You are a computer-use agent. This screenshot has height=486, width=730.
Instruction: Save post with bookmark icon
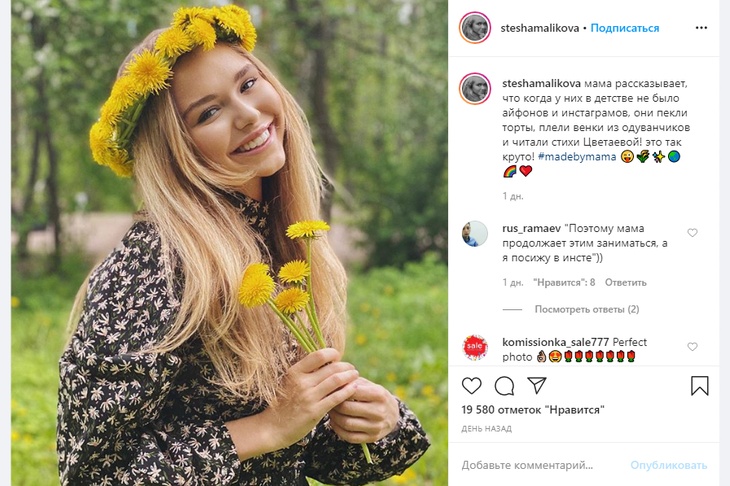pyautogui.click(x=699, y=386)
